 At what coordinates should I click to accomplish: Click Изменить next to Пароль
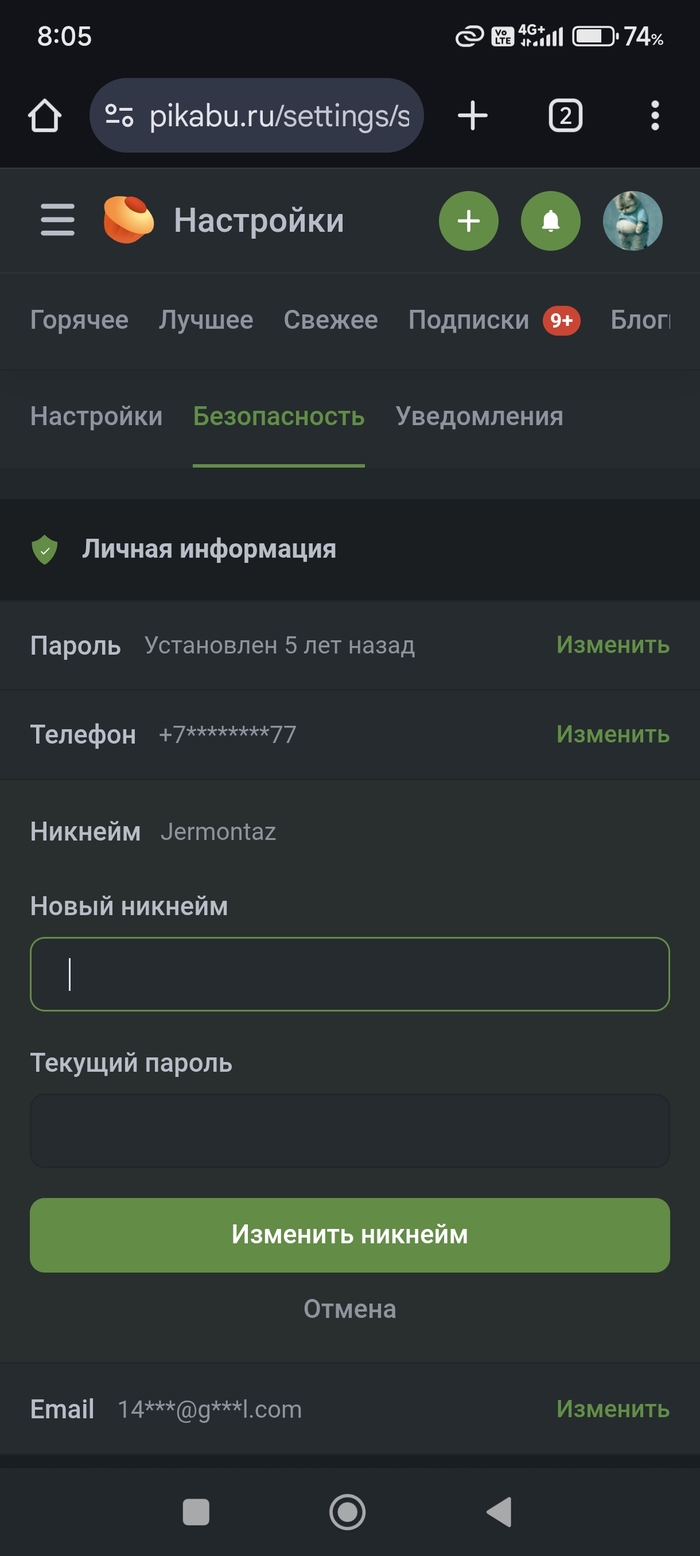612,645
